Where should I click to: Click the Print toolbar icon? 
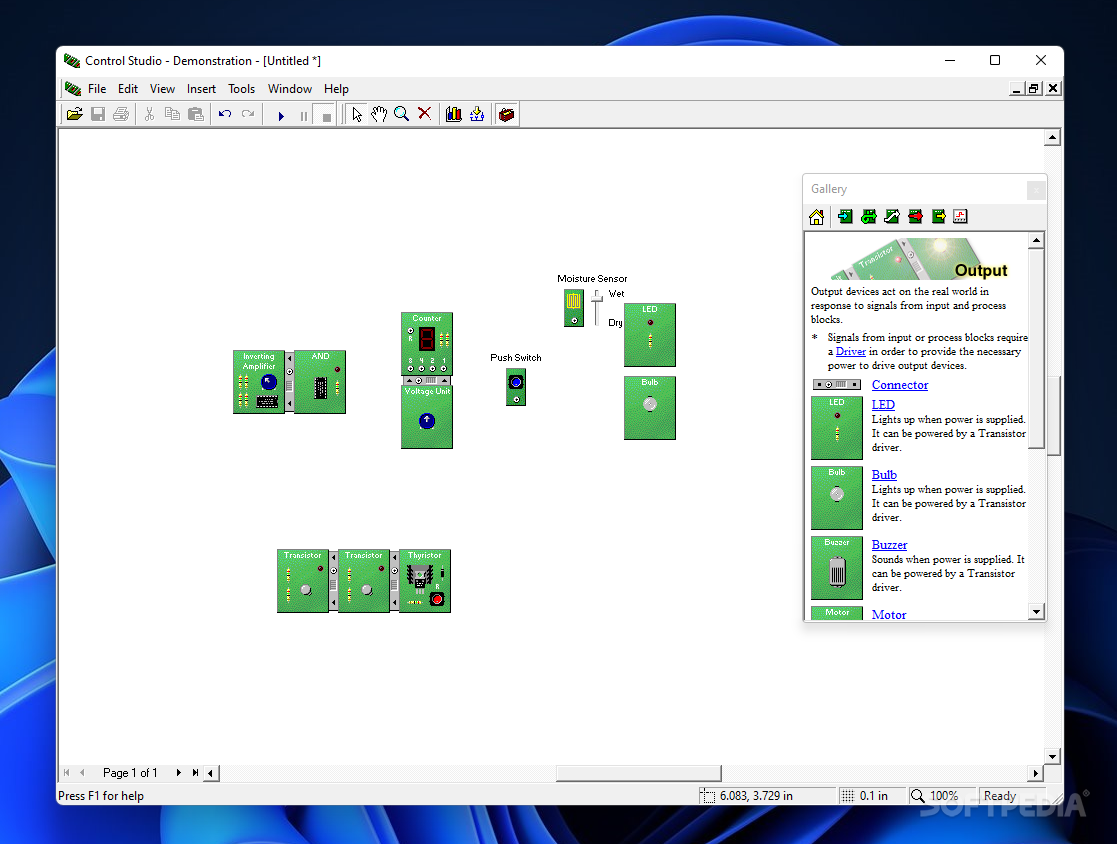point(121,114)
